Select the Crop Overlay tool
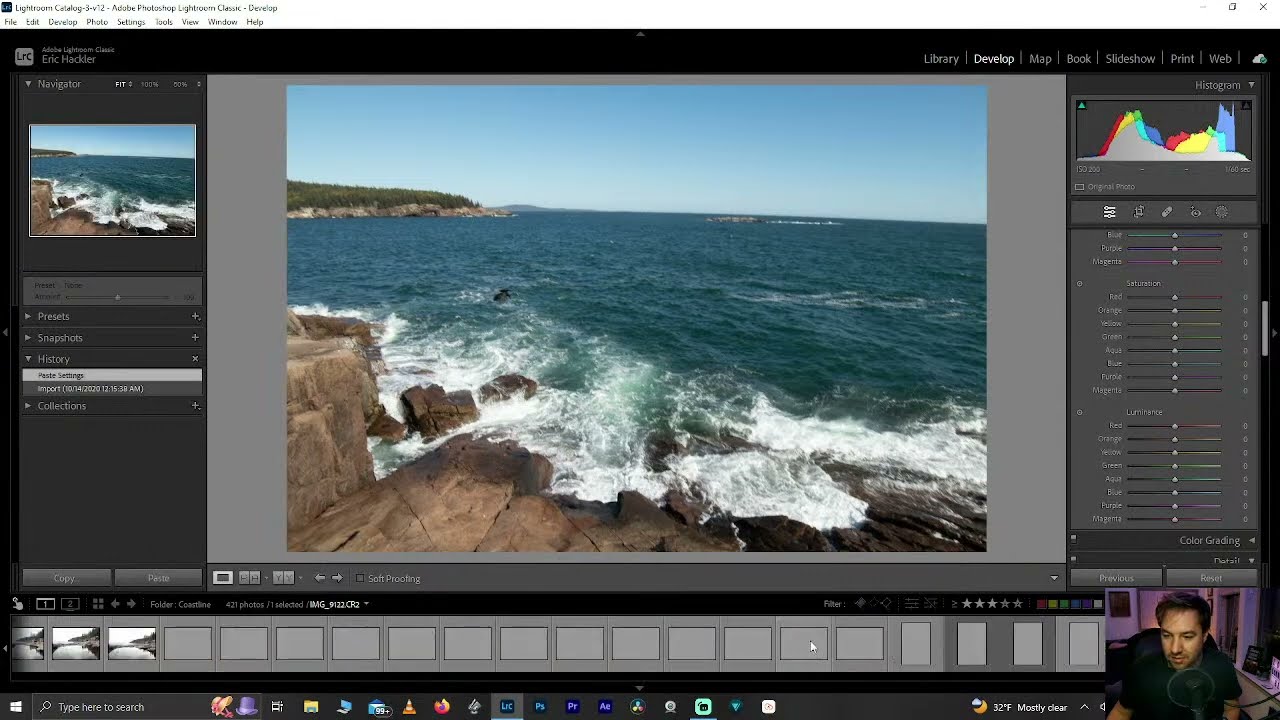The width and height of the screenshot is (1280, 720). pos(1138,212)
